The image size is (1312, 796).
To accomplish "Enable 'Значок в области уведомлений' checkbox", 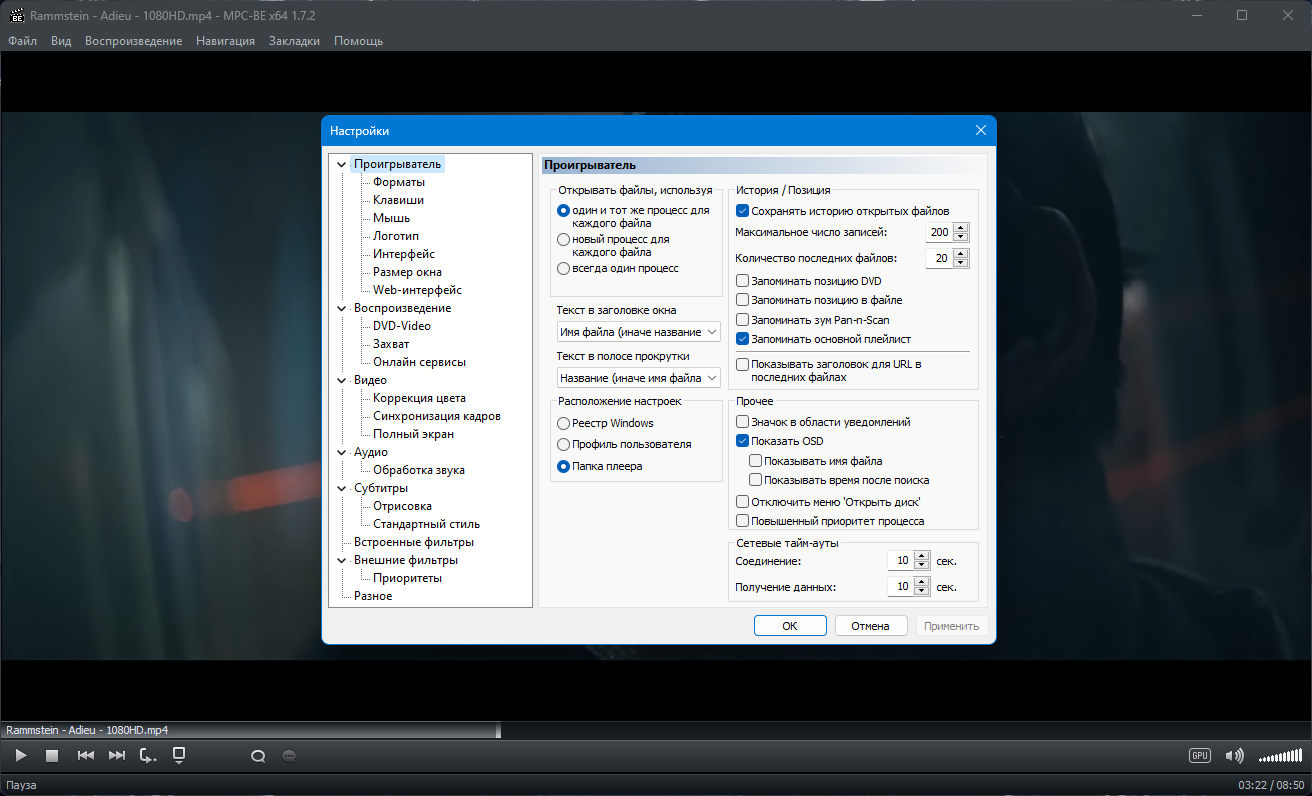I will coord(742,422).
